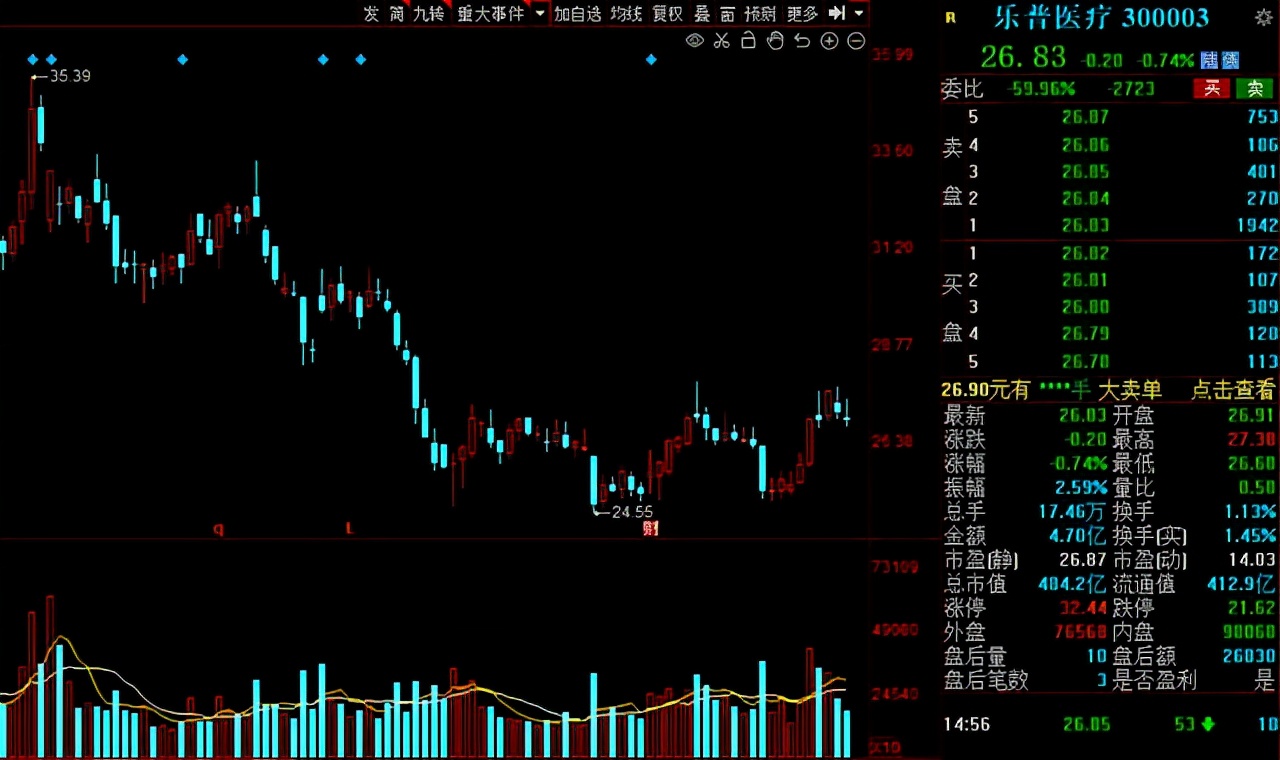This screenshot has height=760, width=1280.
Task: Click the 14:56 trade tick time
Action: [967, 724]
